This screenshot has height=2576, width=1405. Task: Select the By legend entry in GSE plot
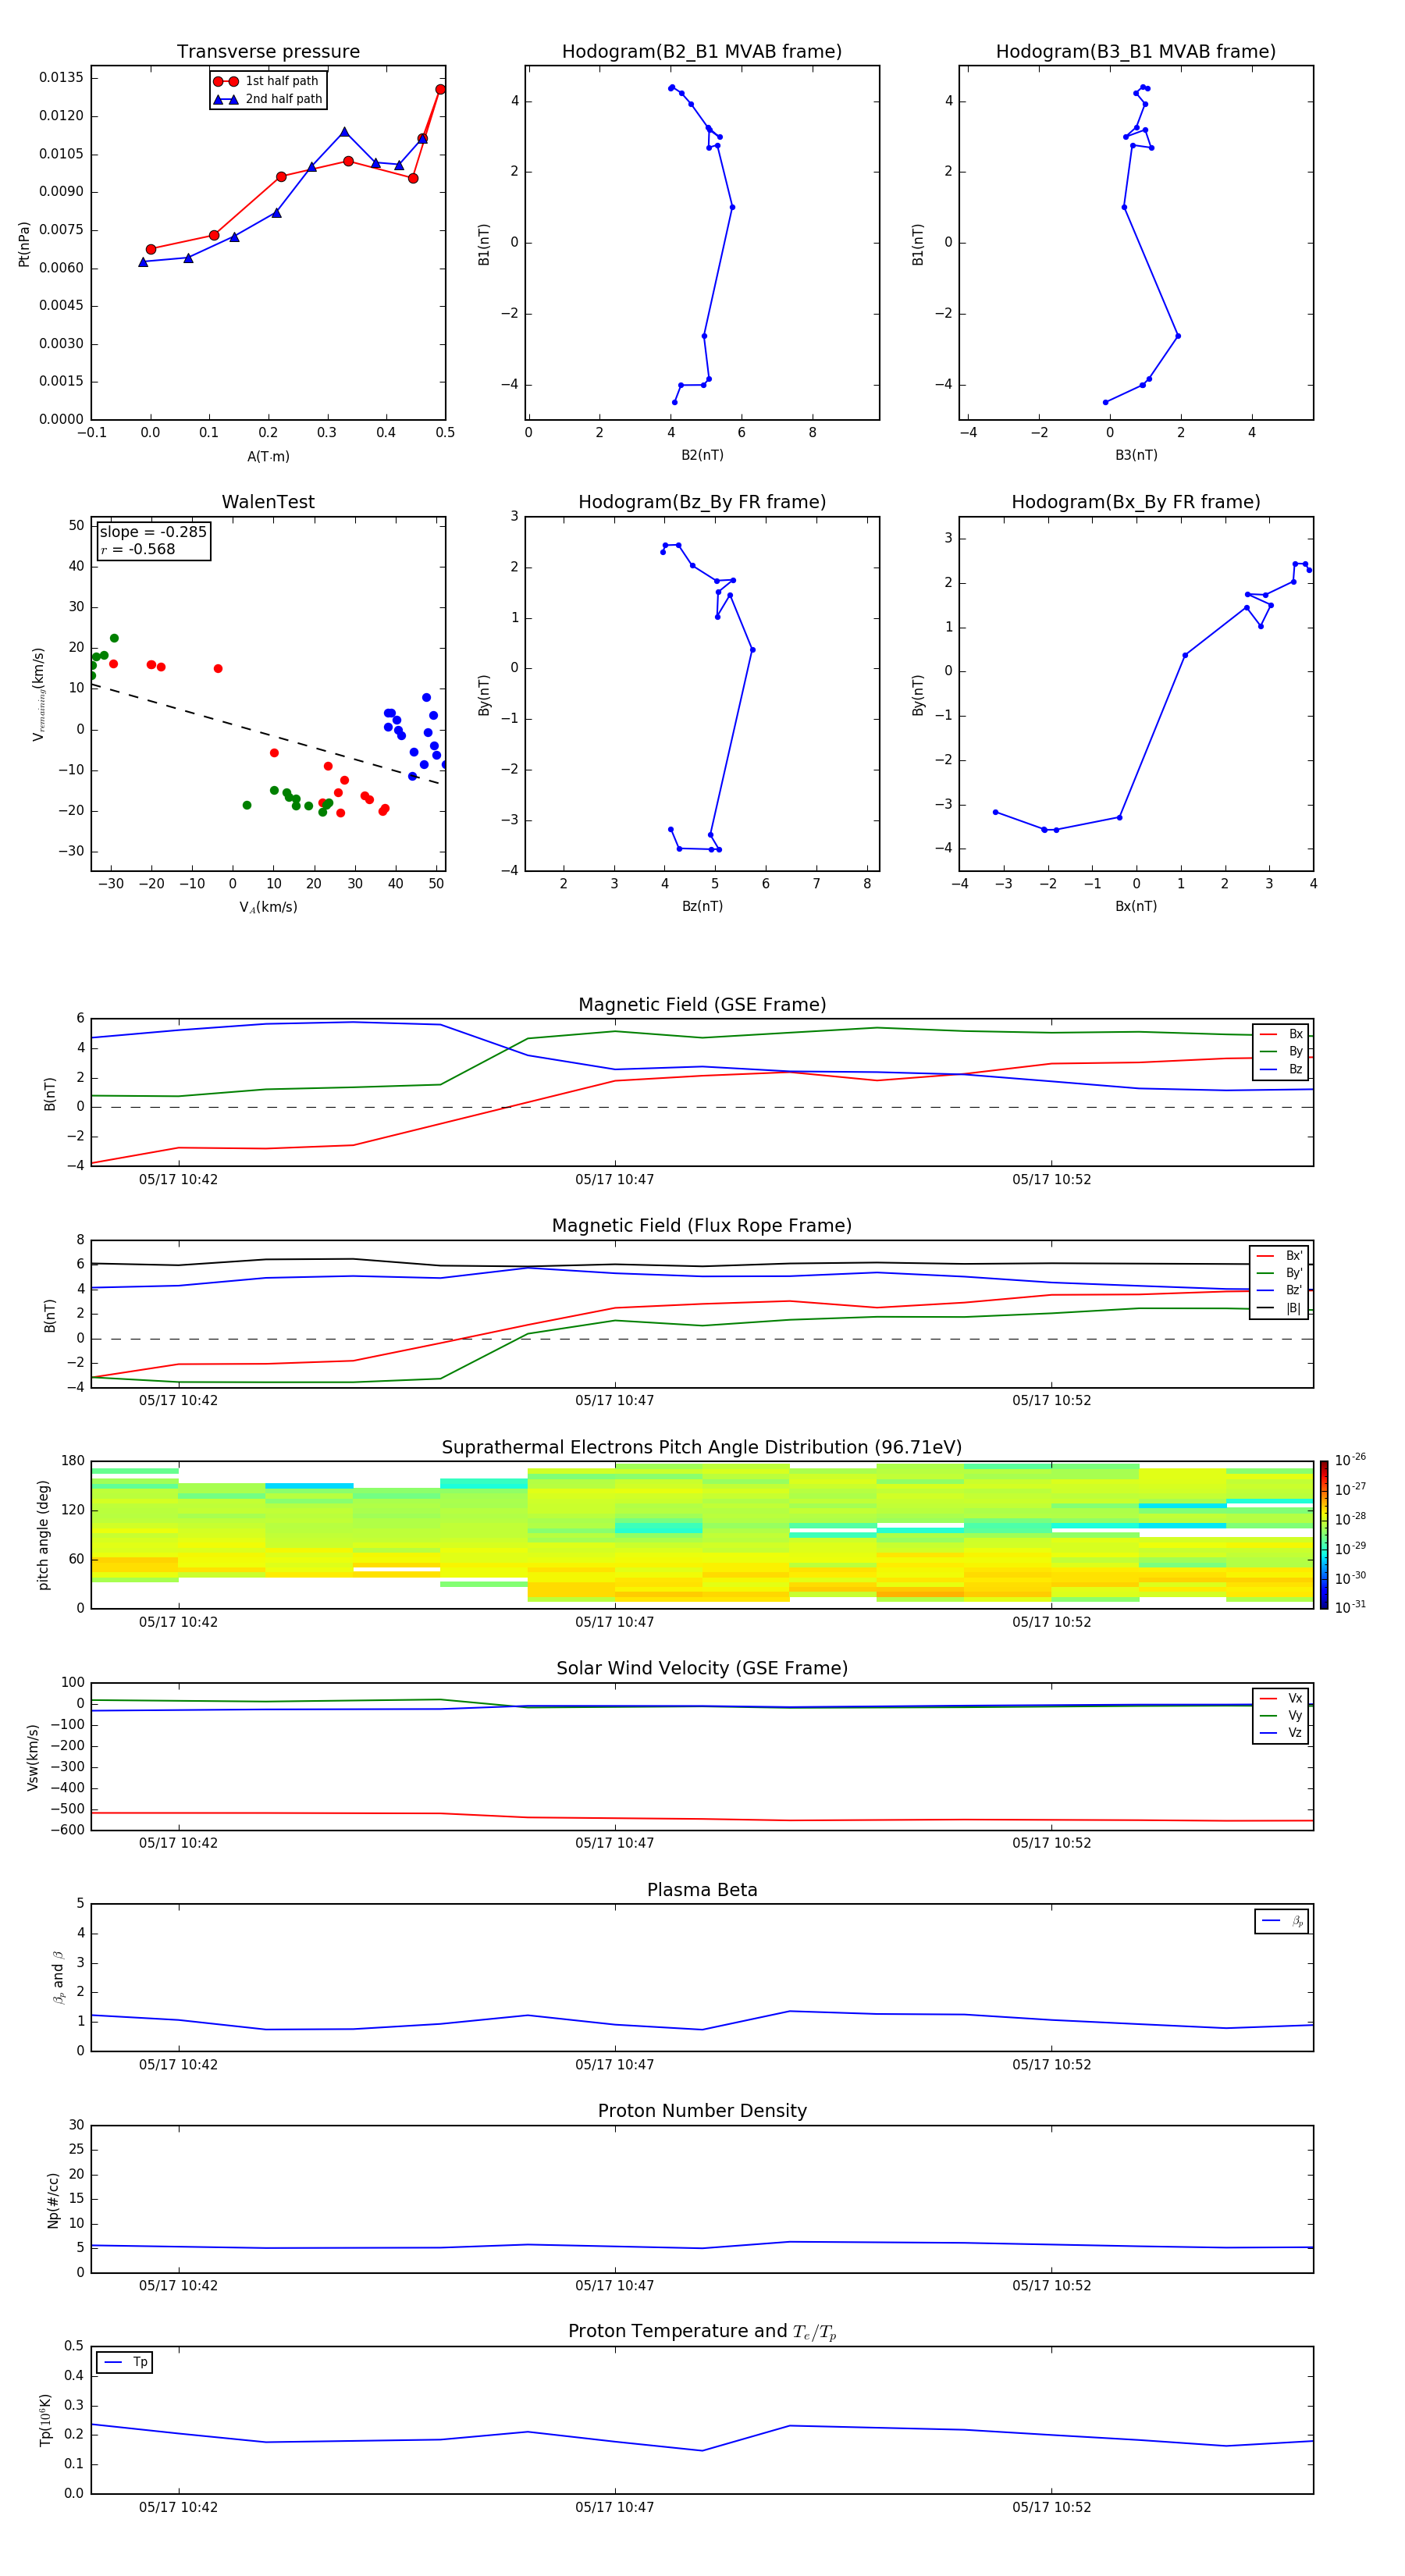1281,1051
